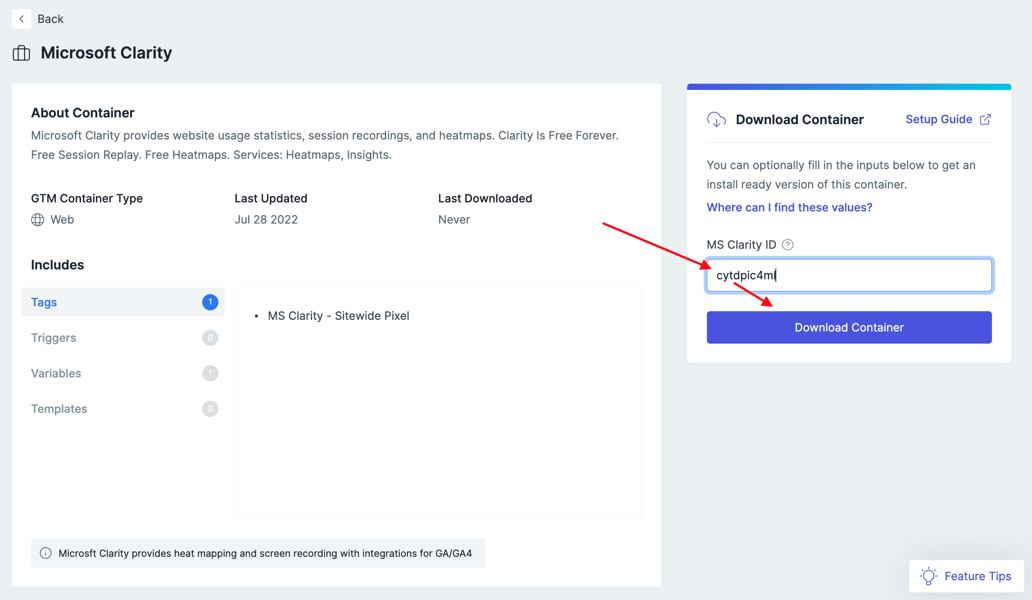Click the 'Download Container' panel heading
This screenshot has width=1032, height=600.
coord(800,120)
